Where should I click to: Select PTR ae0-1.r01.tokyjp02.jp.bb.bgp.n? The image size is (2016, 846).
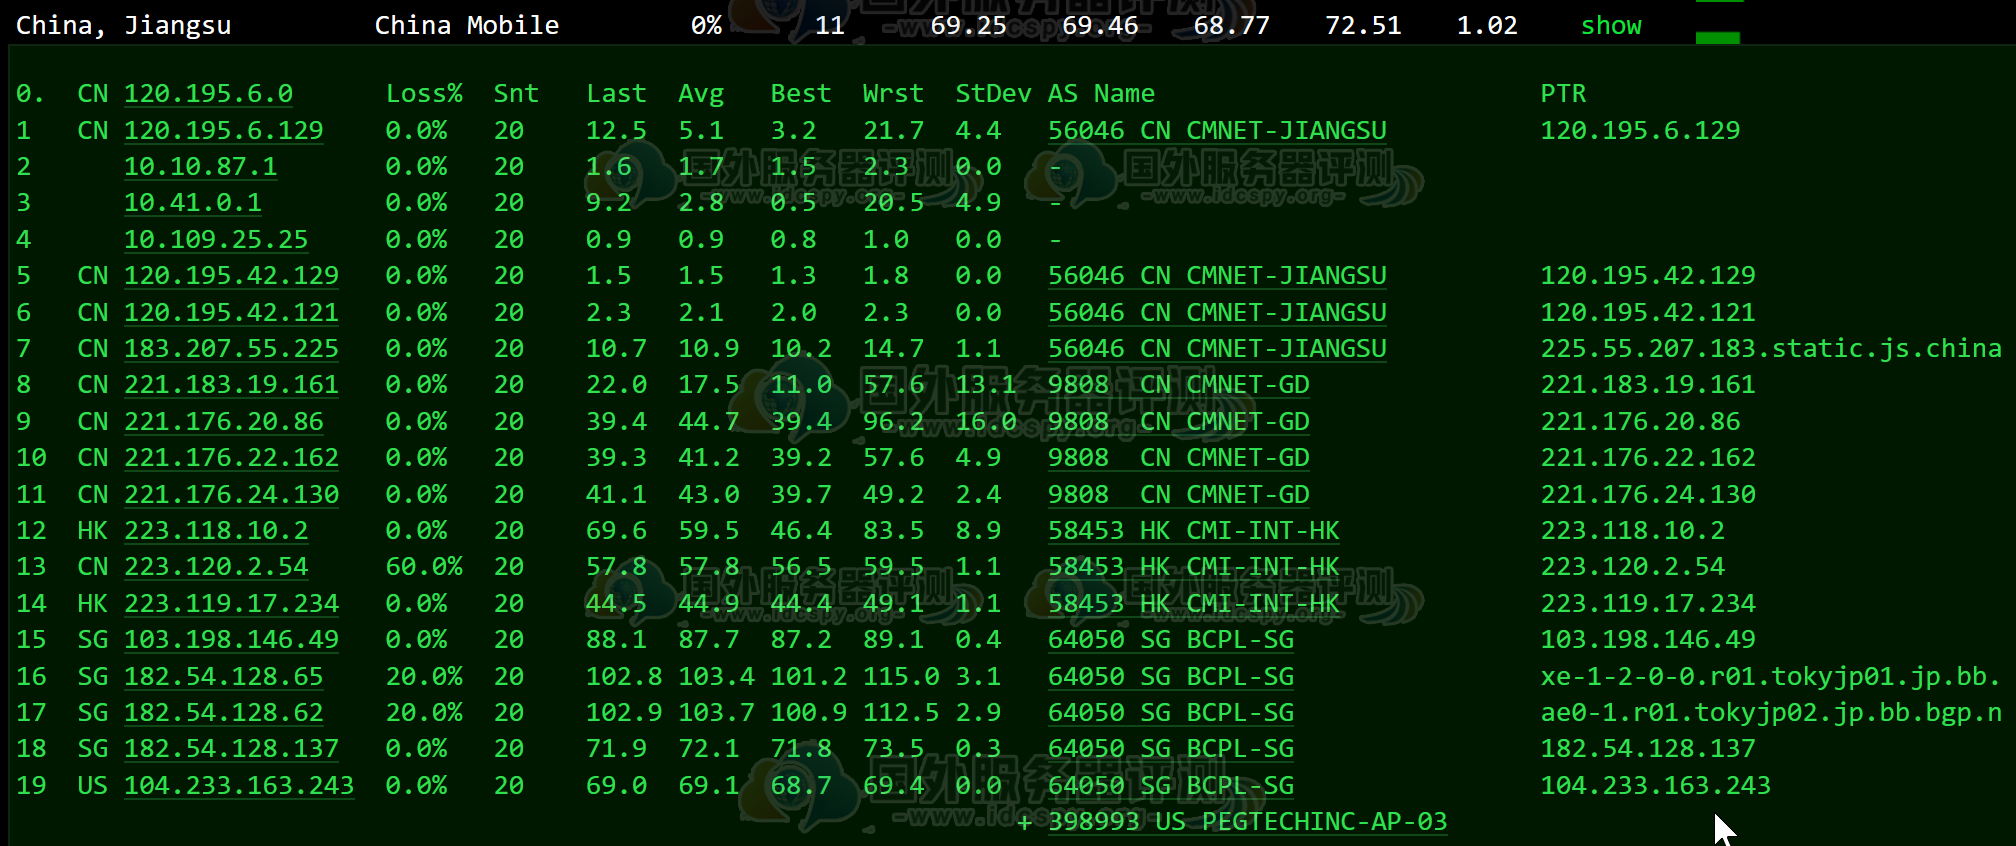coord(1771,713)
